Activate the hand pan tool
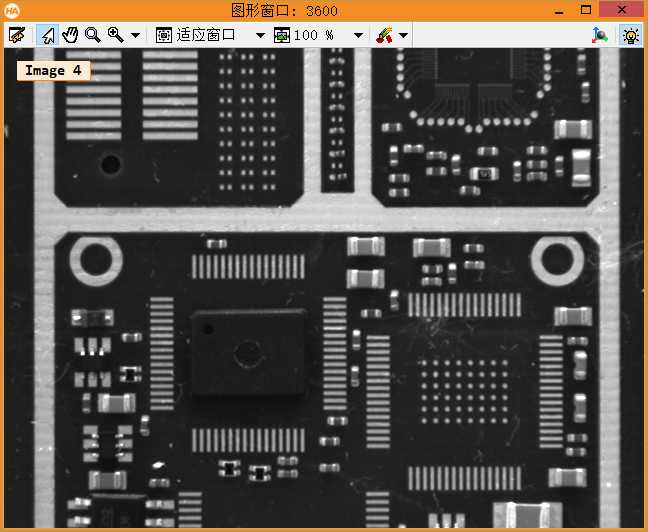 [x=70, y=35]
